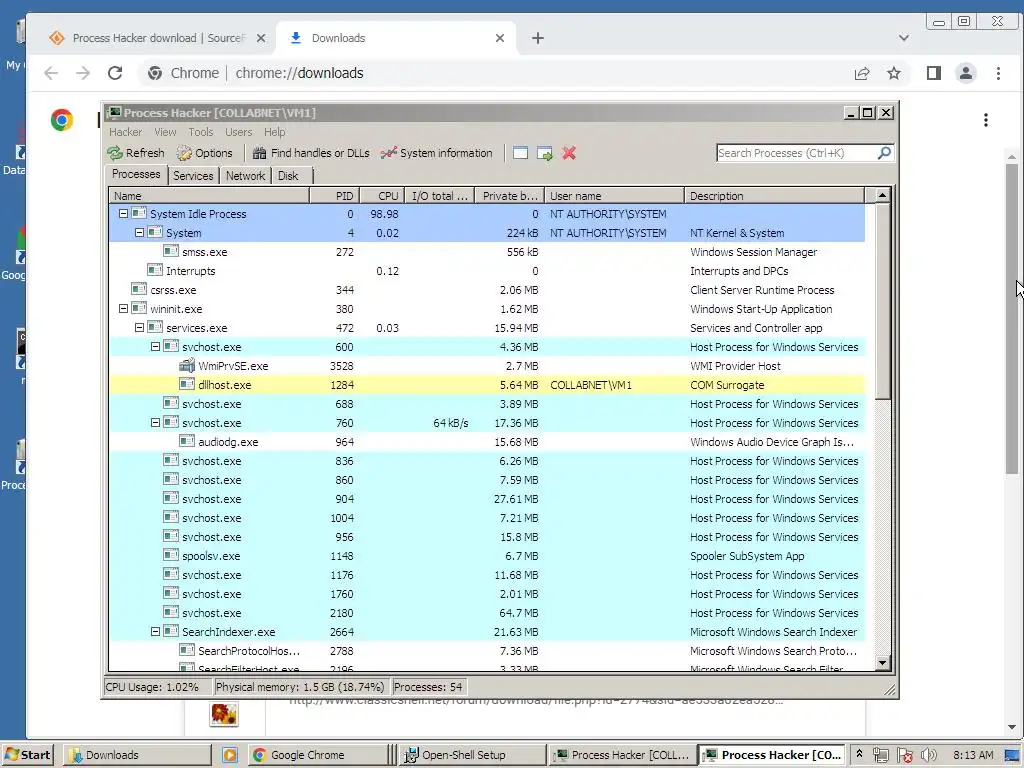Open the Help menu
This screenshot has height=768, width=1024.
click(274, 132)
